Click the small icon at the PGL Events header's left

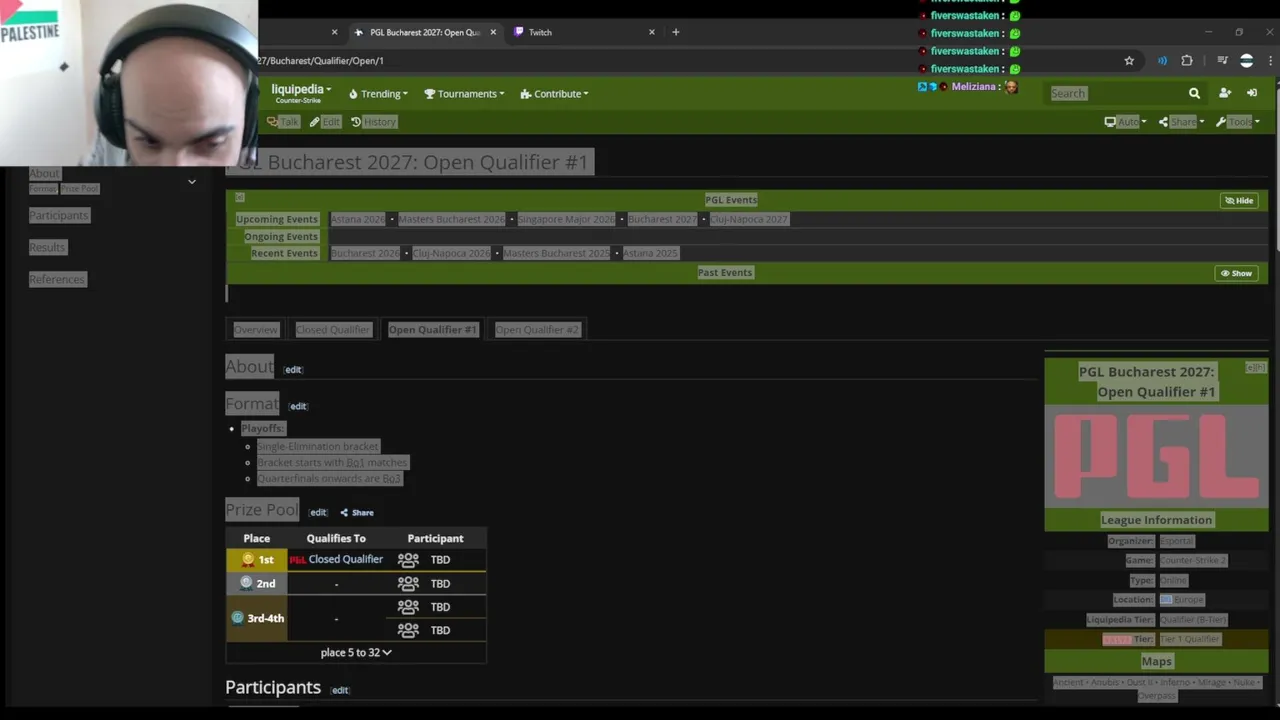(239, 198)
